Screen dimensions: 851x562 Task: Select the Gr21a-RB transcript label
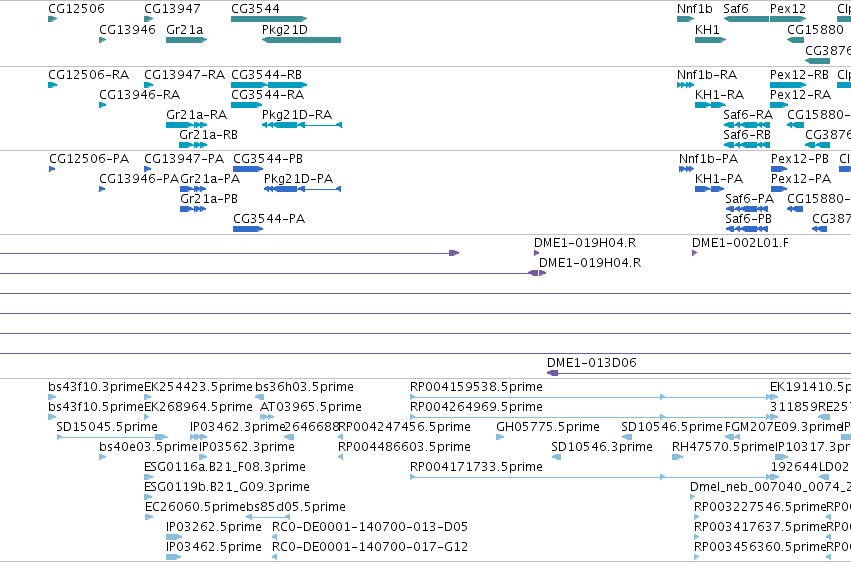click(x=208, y=135)
